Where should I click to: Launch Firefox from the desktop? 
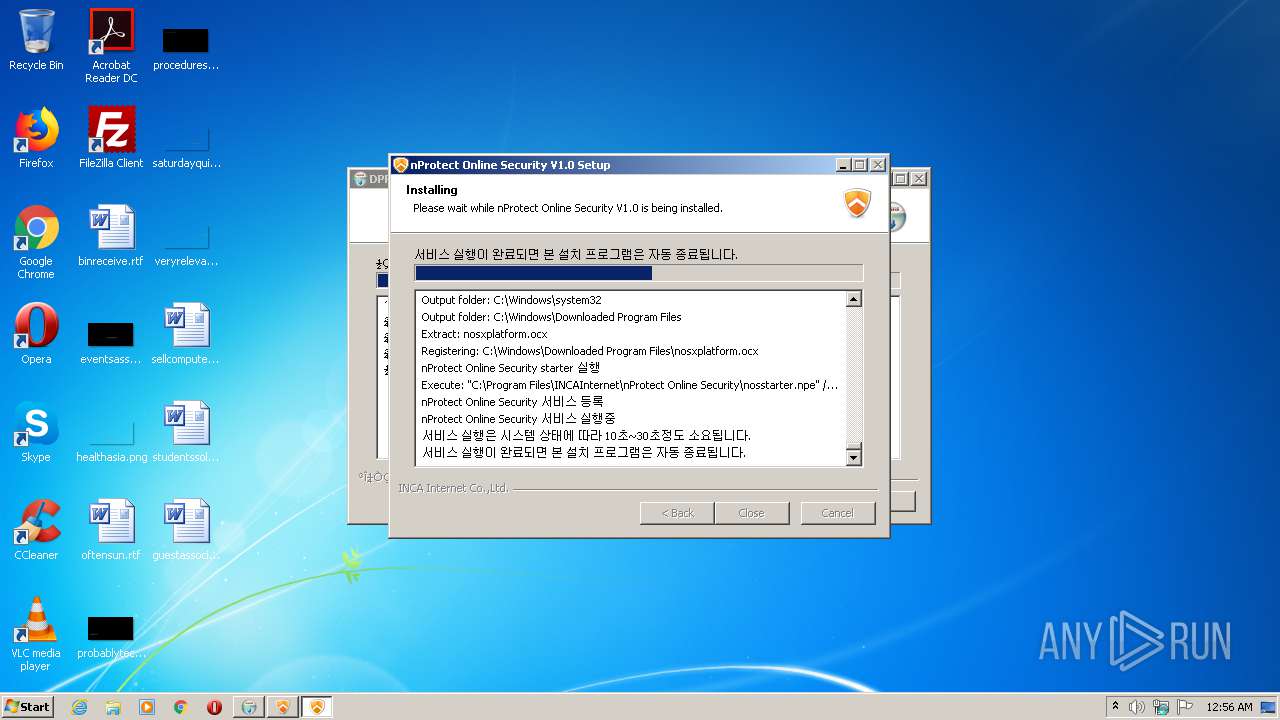click(36, 138)
